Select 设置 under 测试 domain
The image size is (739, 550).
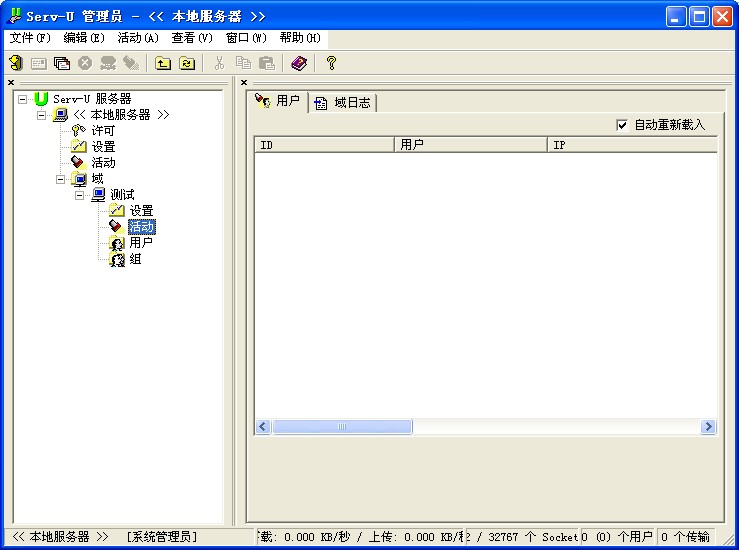(x=141, y=211)
